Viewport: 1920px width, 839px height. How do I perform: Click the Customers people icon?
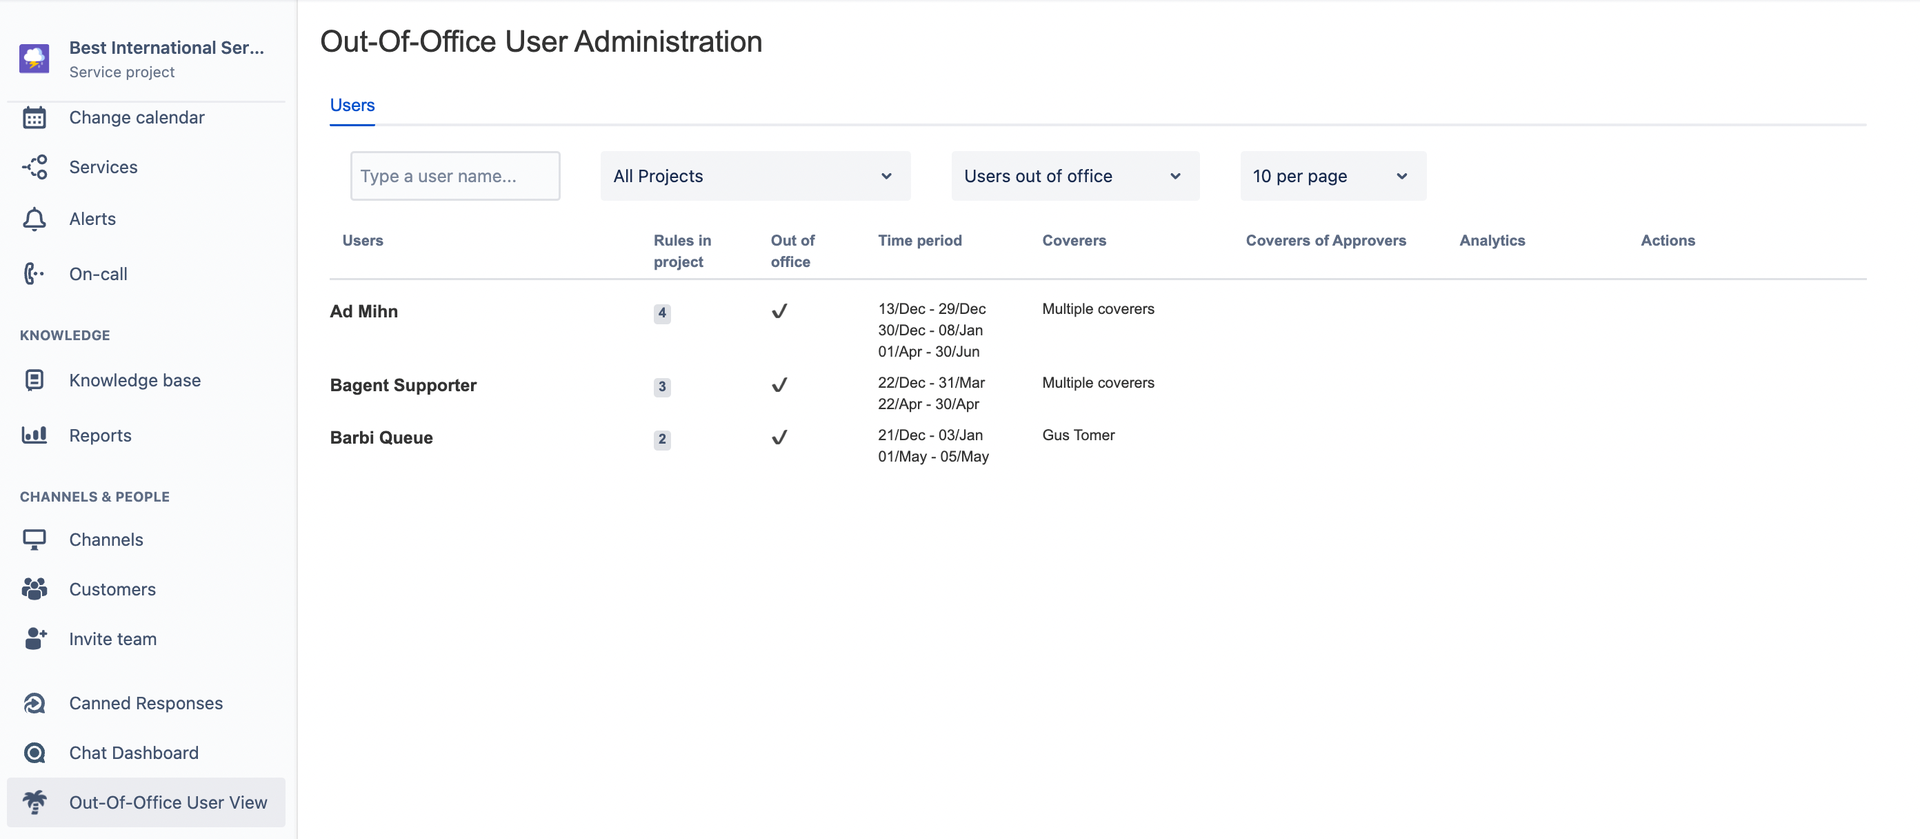[x=34, y=589]
